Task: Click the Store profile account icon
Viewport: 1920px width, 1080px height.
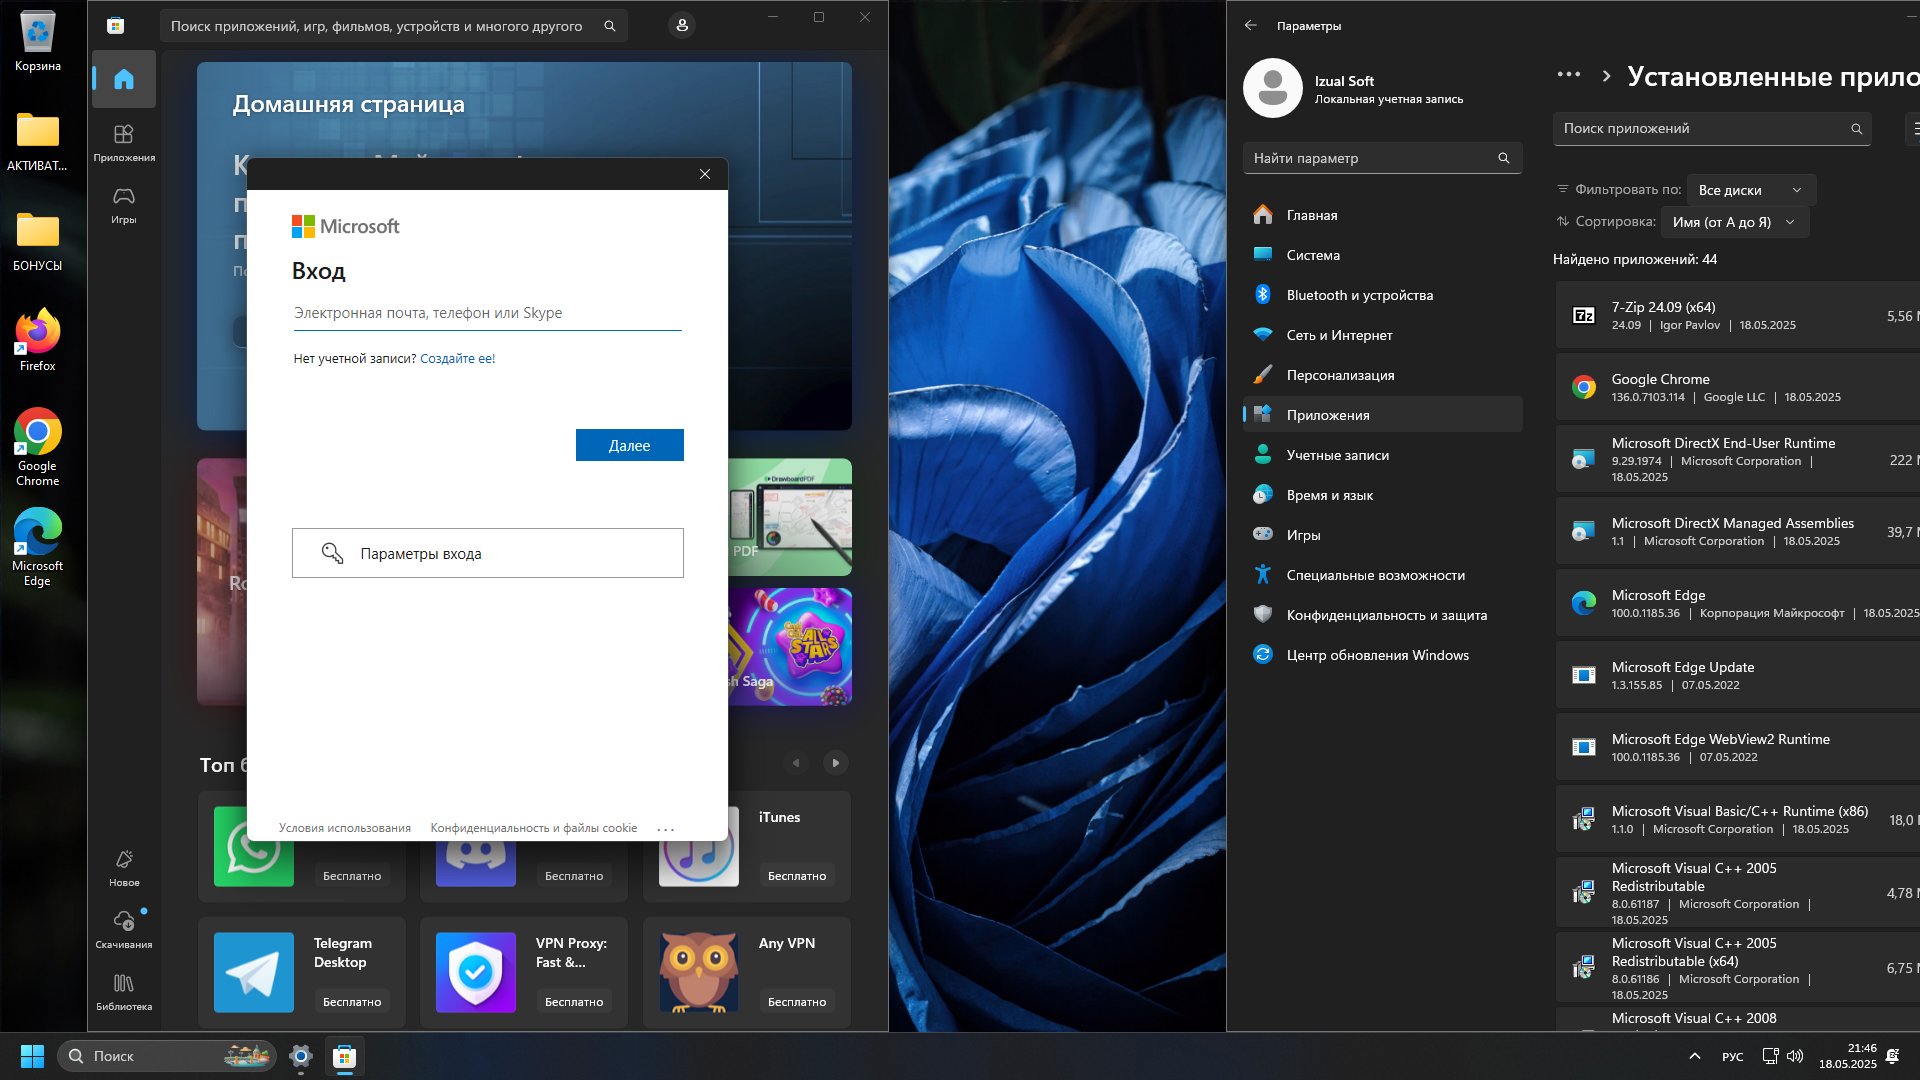Action: click(682, 26)
